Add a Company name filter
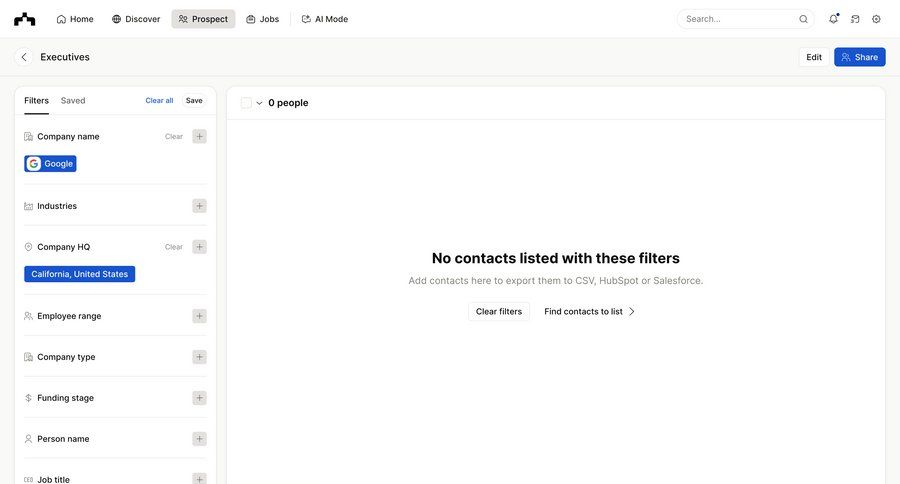This screenshot has width=900, height=484. 199,137
